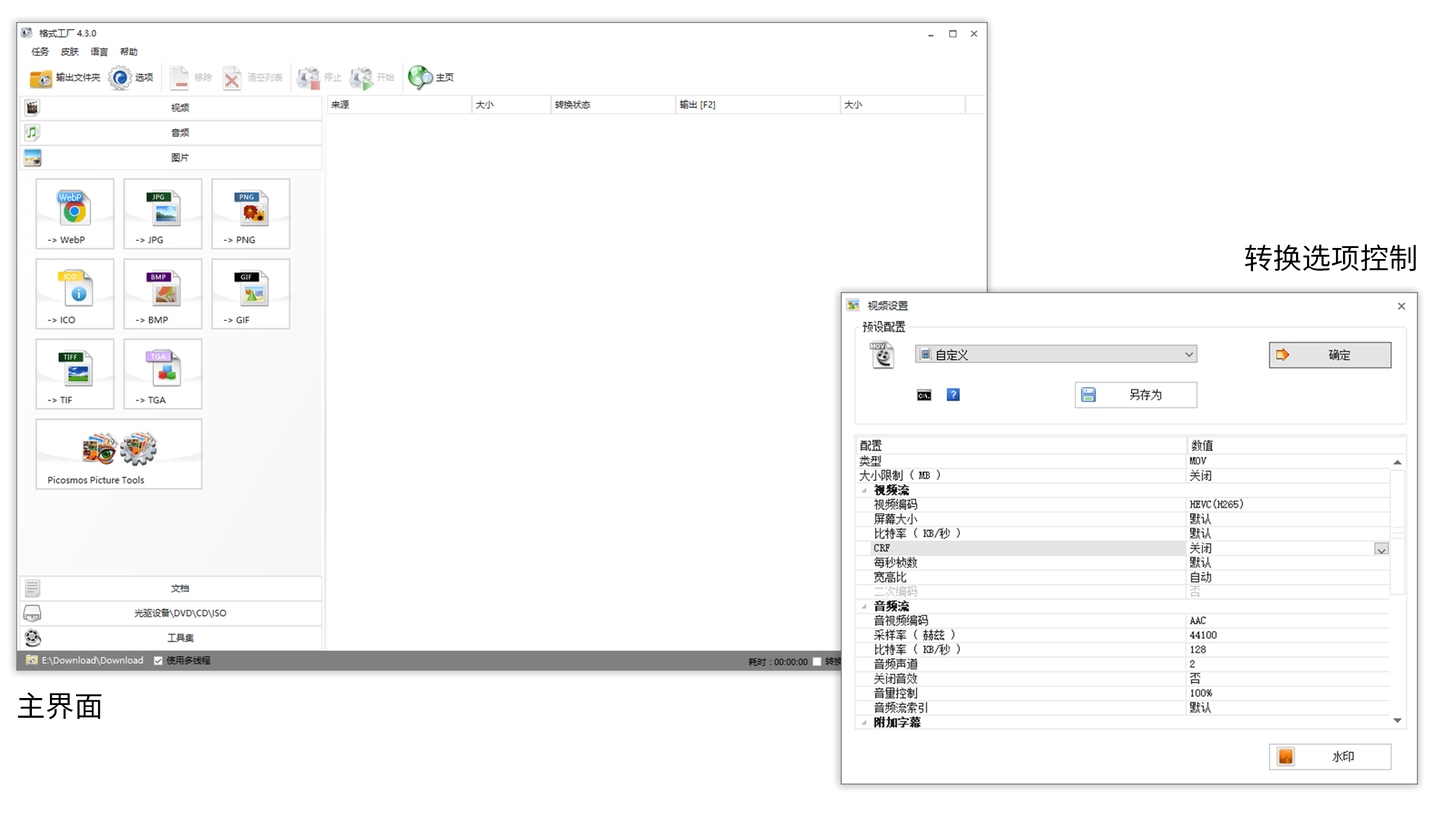The height and width of the screenshot is (813, 1440).
Task: Collapse the 视频流 section
Action: coord(863,490)
